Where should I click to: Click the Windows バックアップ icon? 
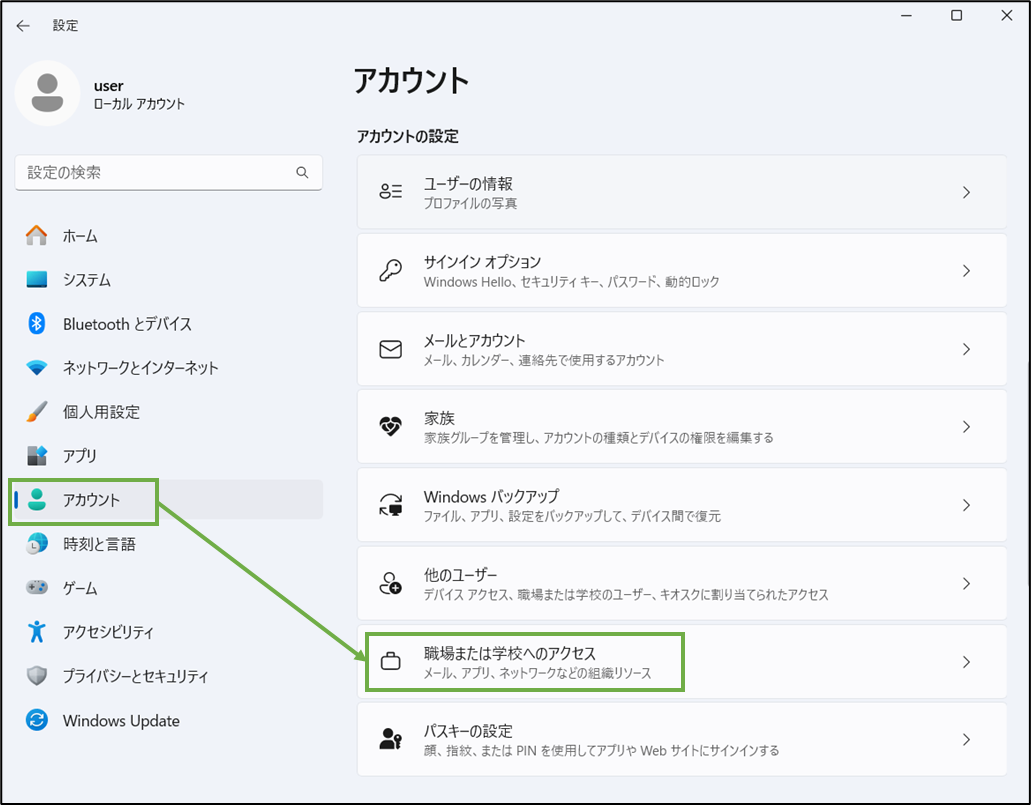pyautogui.click(x=391, y=505)
